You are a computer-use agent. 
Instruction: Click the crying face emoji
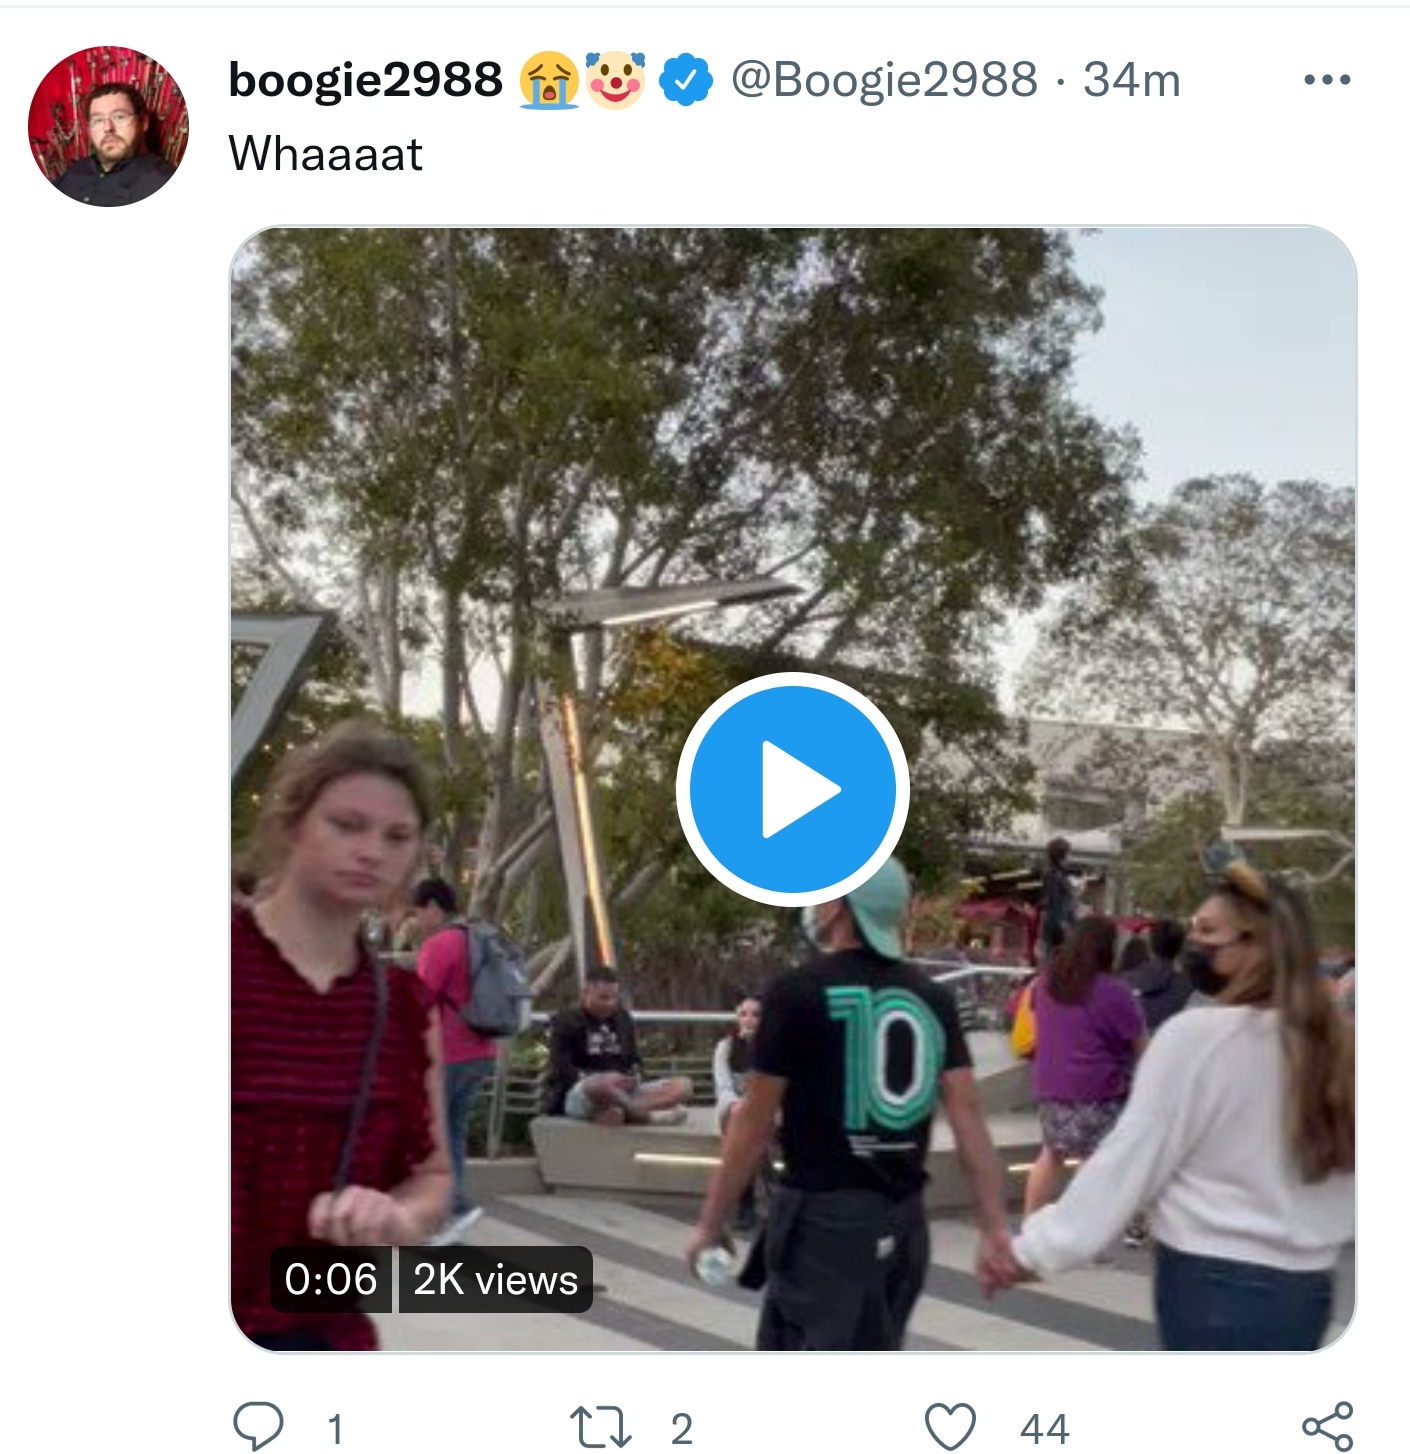pos(549,81)
